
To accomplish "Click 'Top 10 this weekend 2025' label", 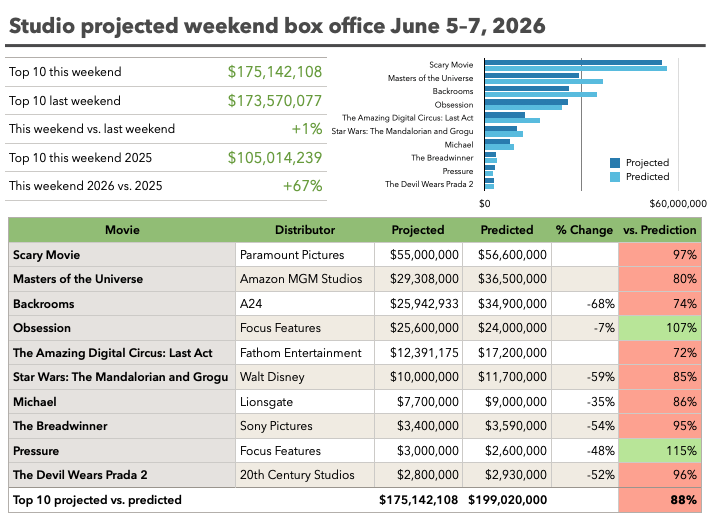I will [x=80, y=158].
